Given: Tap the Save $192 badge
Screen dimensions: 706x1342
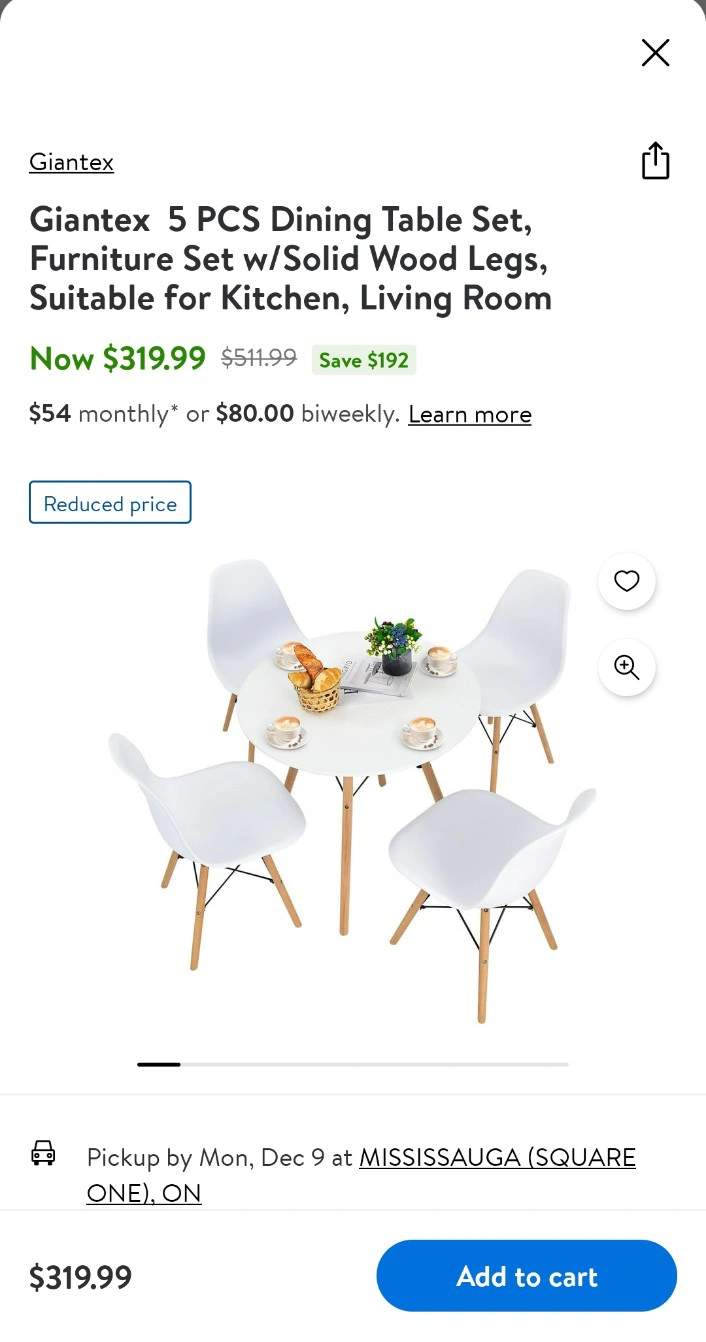Looking at the screenshot, I should click(x=364, y=360).
